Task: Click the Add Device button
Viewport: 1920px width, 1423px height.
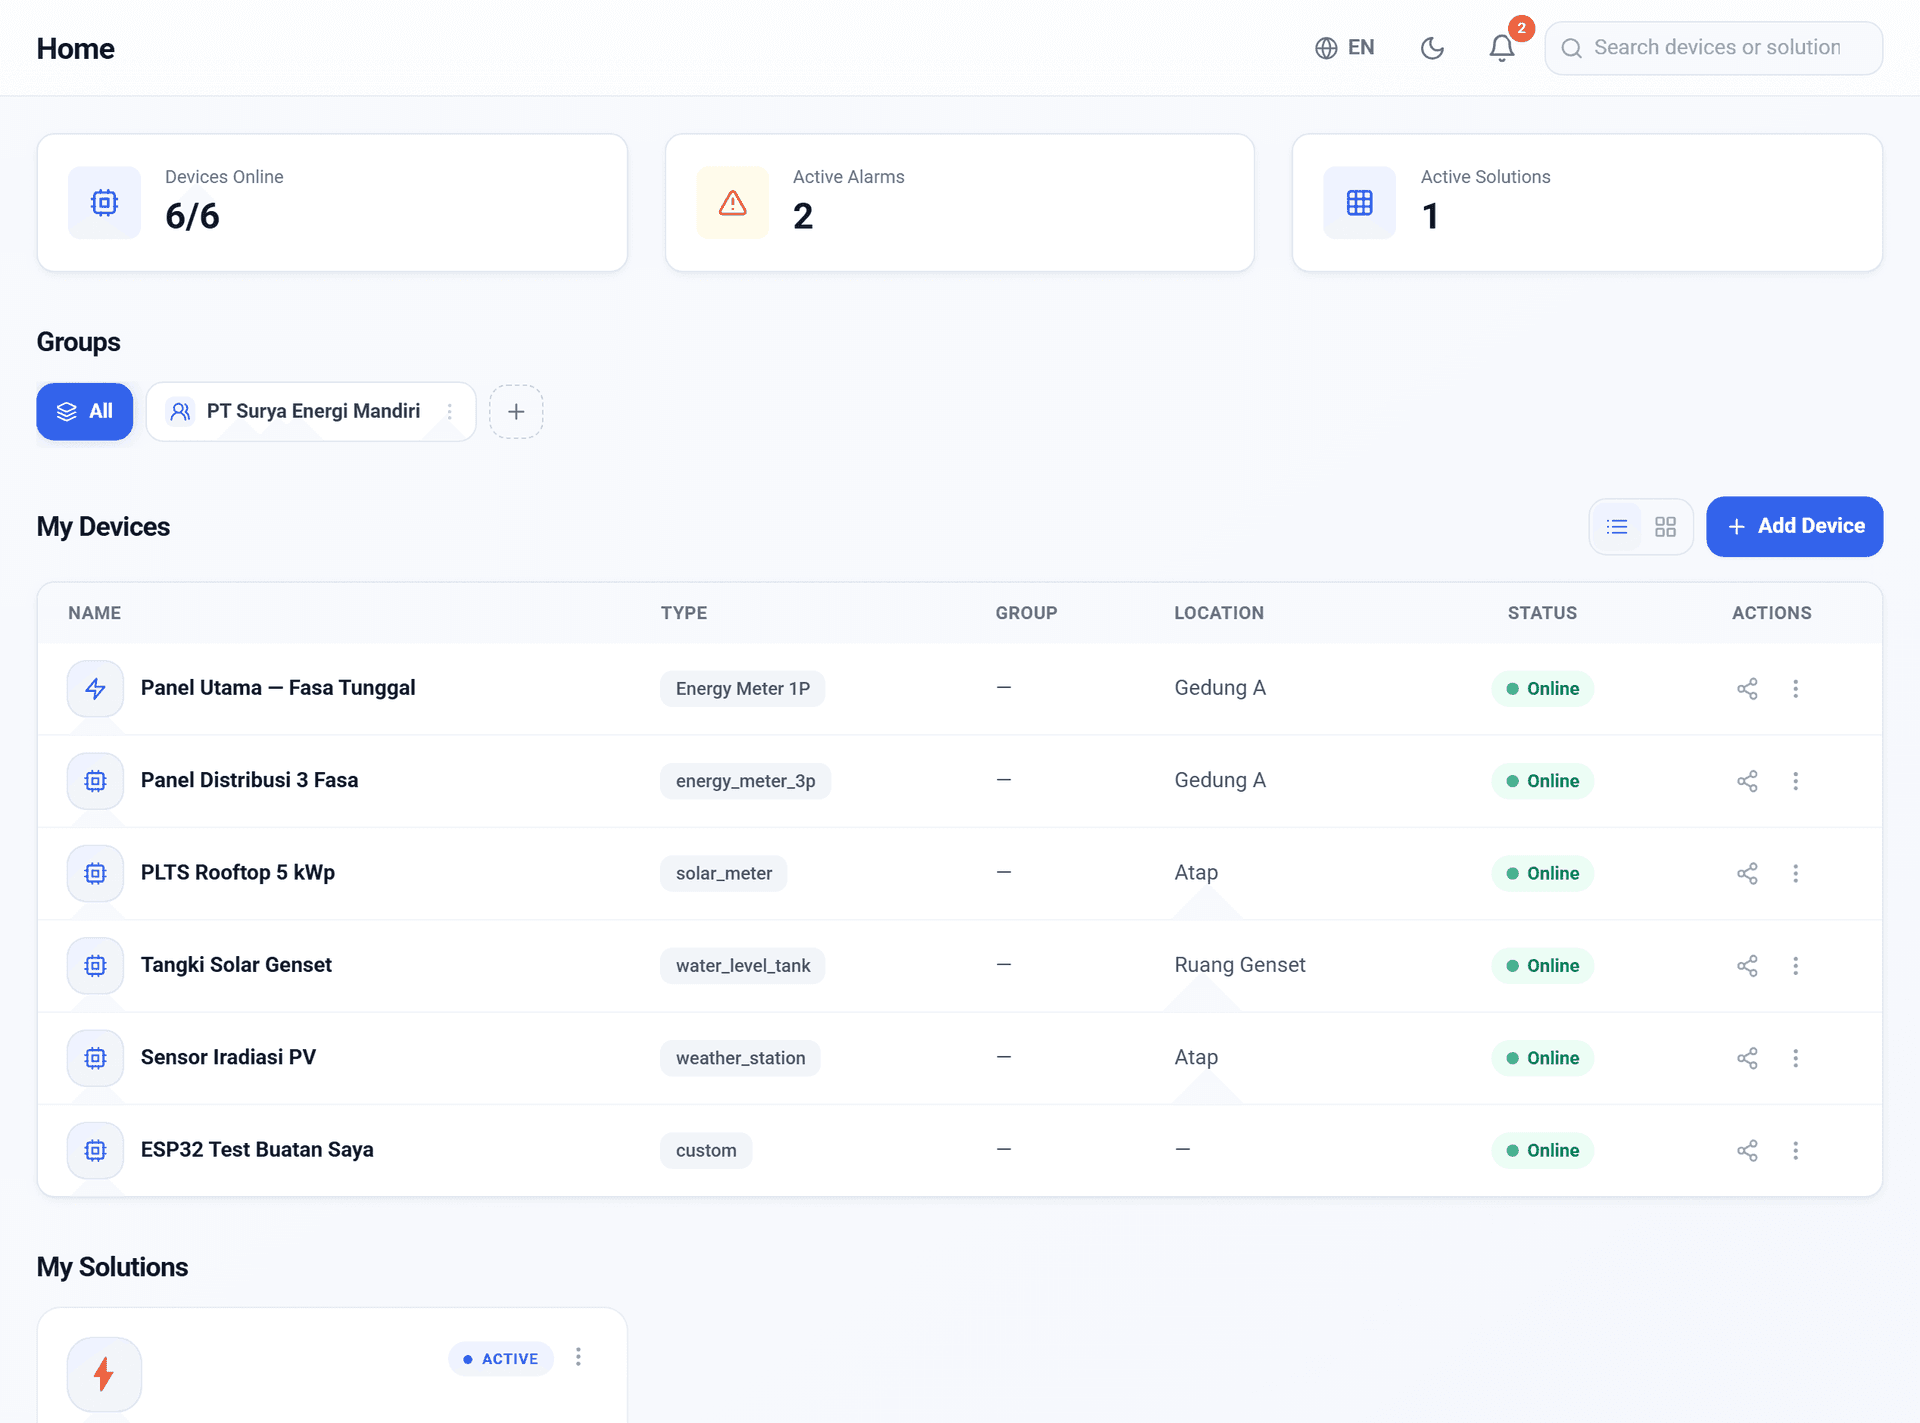Action: (x=1795, y=526)
